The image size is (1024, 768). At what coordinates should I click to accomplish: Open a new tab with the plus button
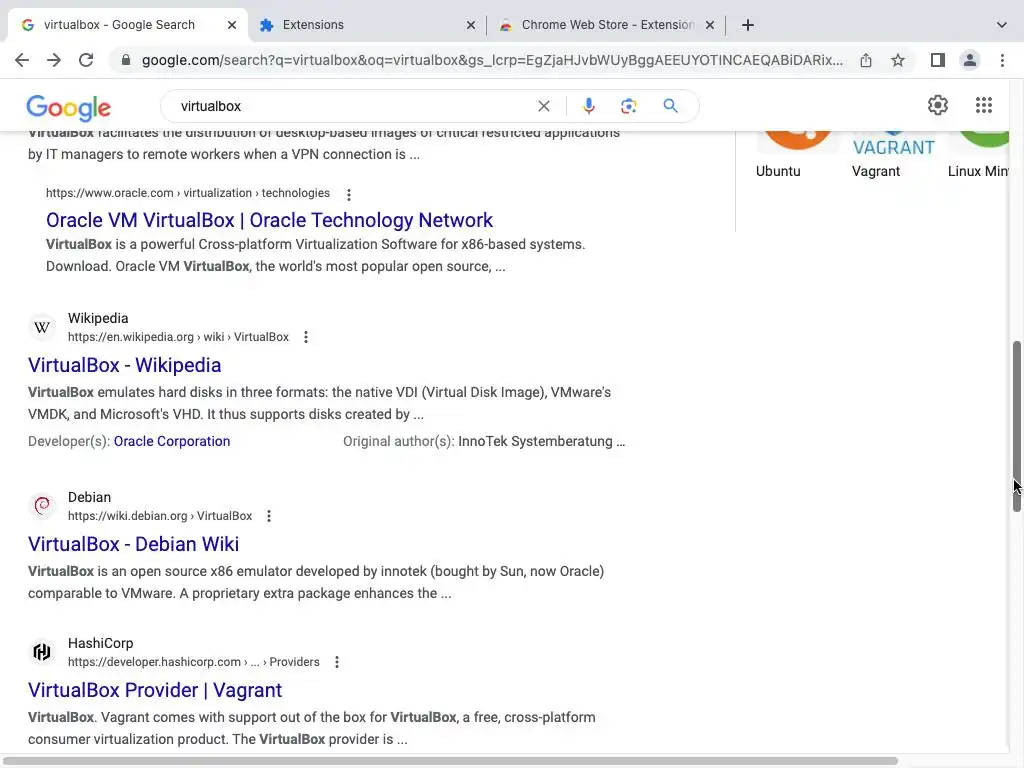[748, 25]
